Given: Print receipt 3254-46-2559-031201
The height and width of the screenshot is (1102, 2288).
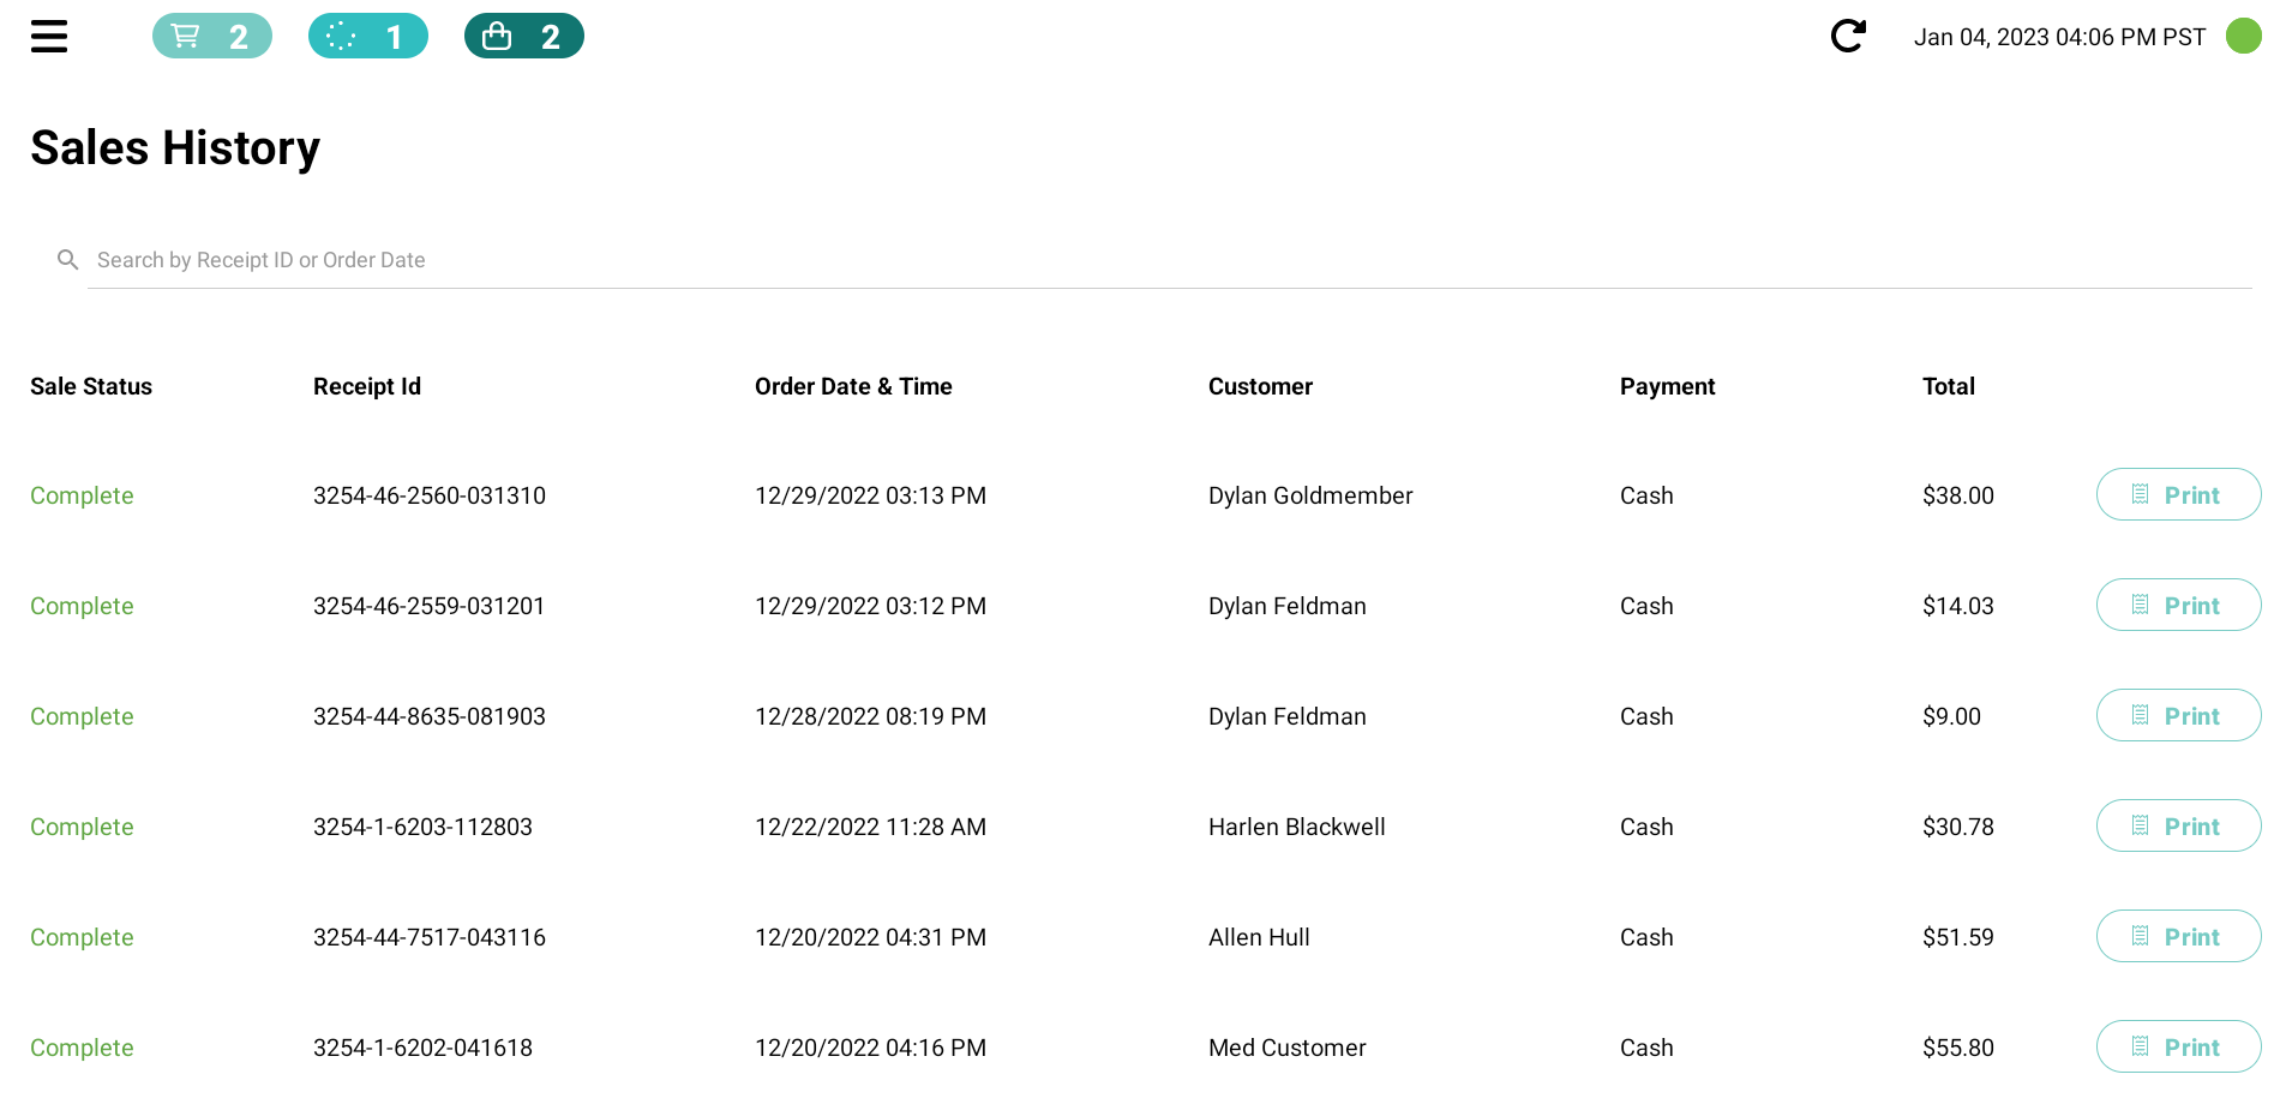Looking at the screenshot, I should (2178, 605).
